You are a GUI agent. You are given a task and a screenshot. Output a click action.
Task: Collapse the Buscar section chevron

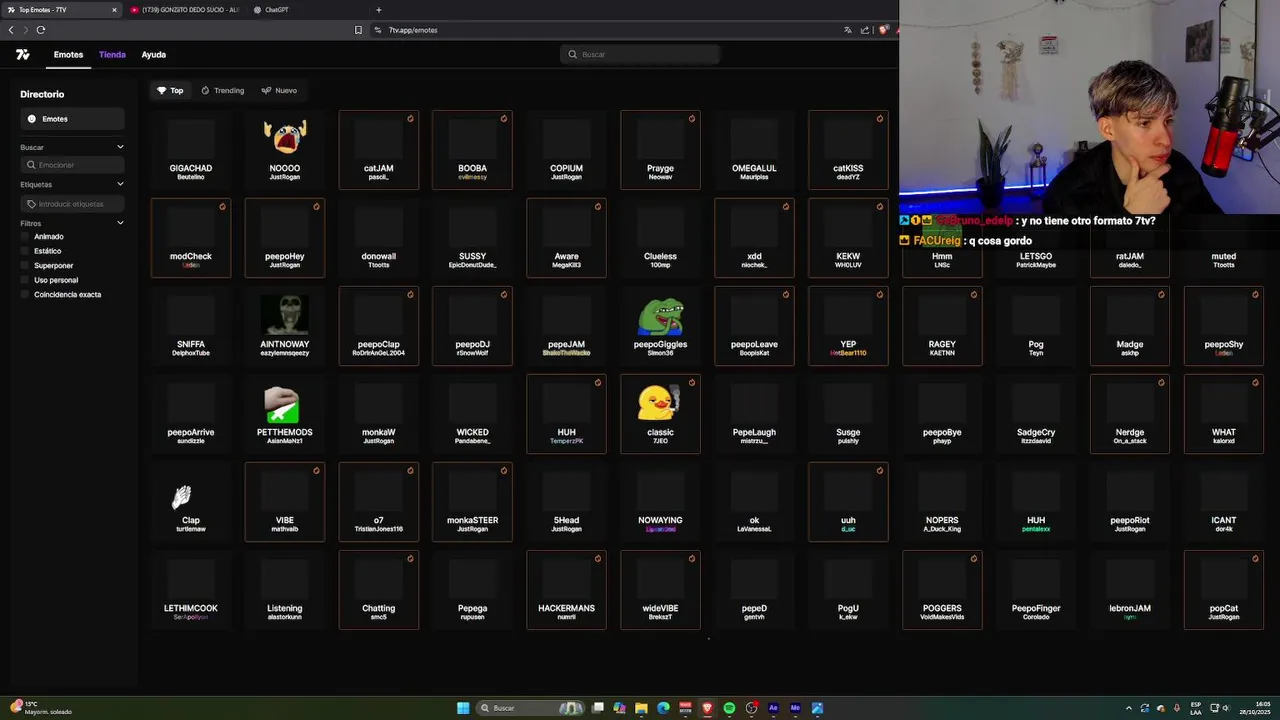[120, 147]
